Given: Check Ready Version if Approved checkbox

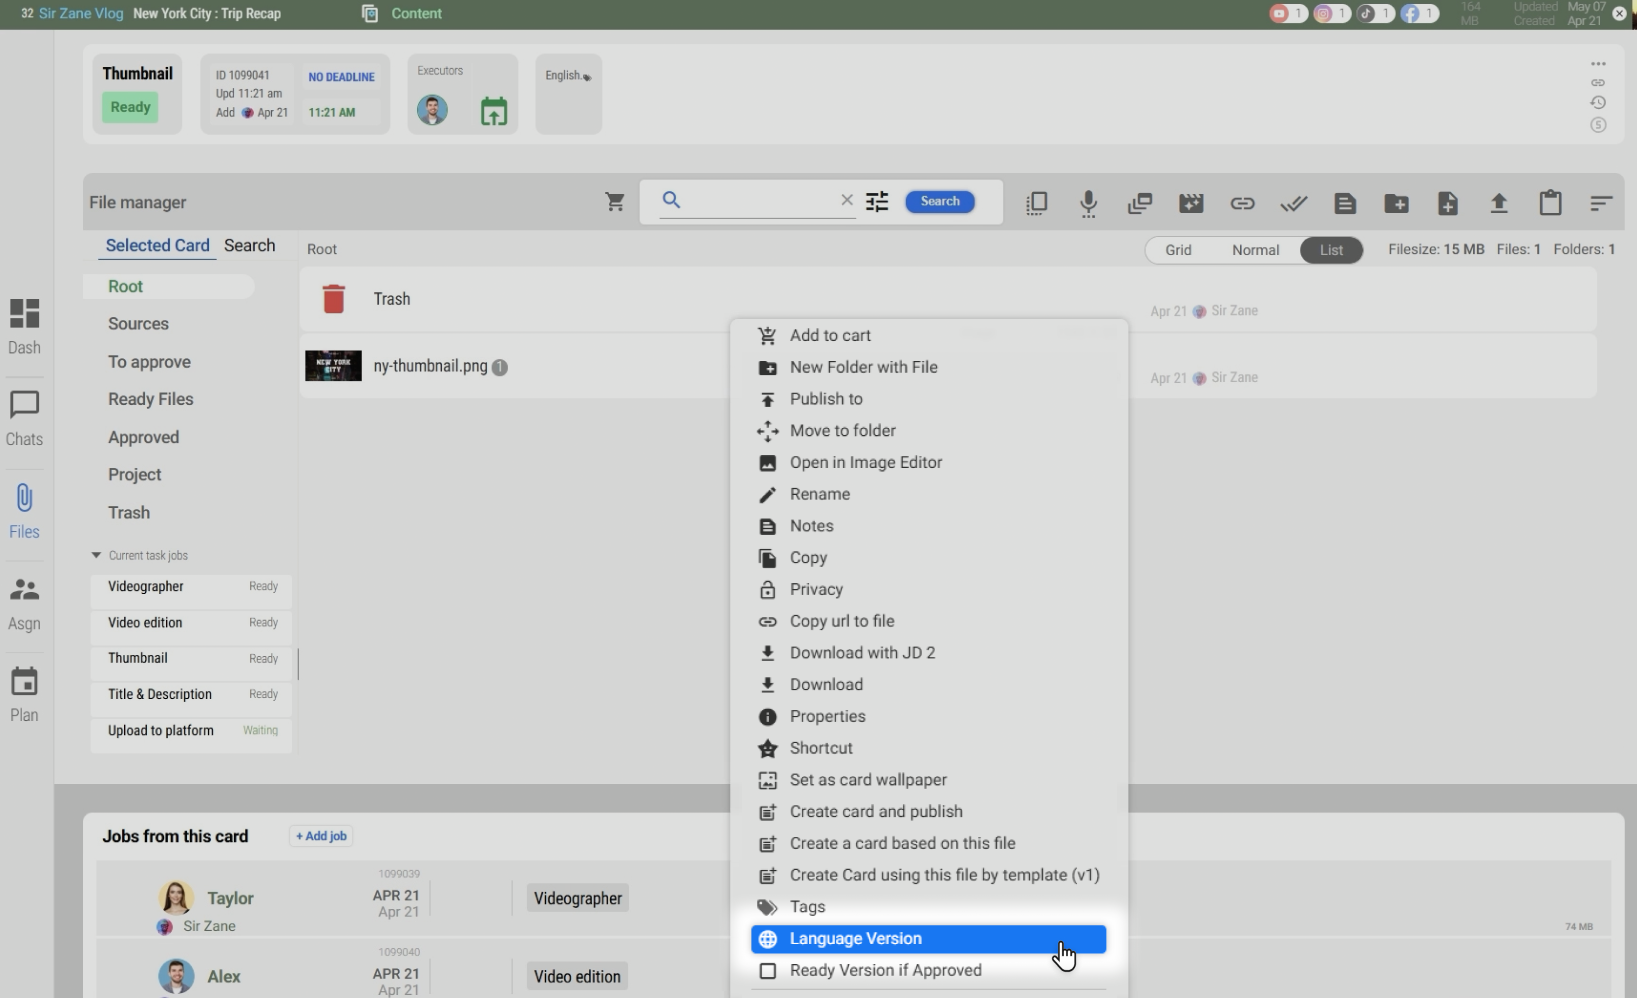Looking at the screenshot, I should tap(768, 971).
